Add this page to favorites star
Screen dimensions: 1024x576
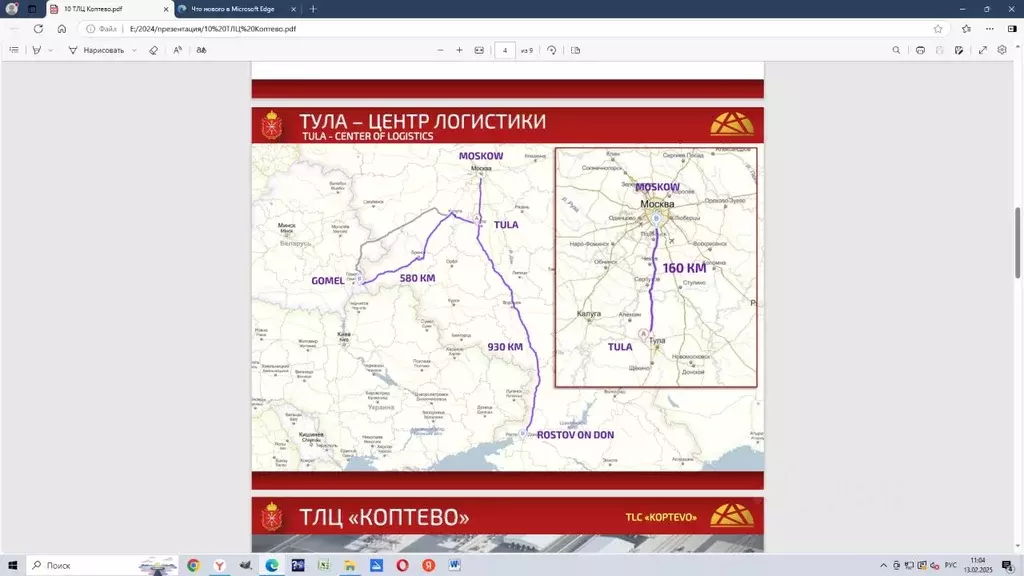coord(938,29)
